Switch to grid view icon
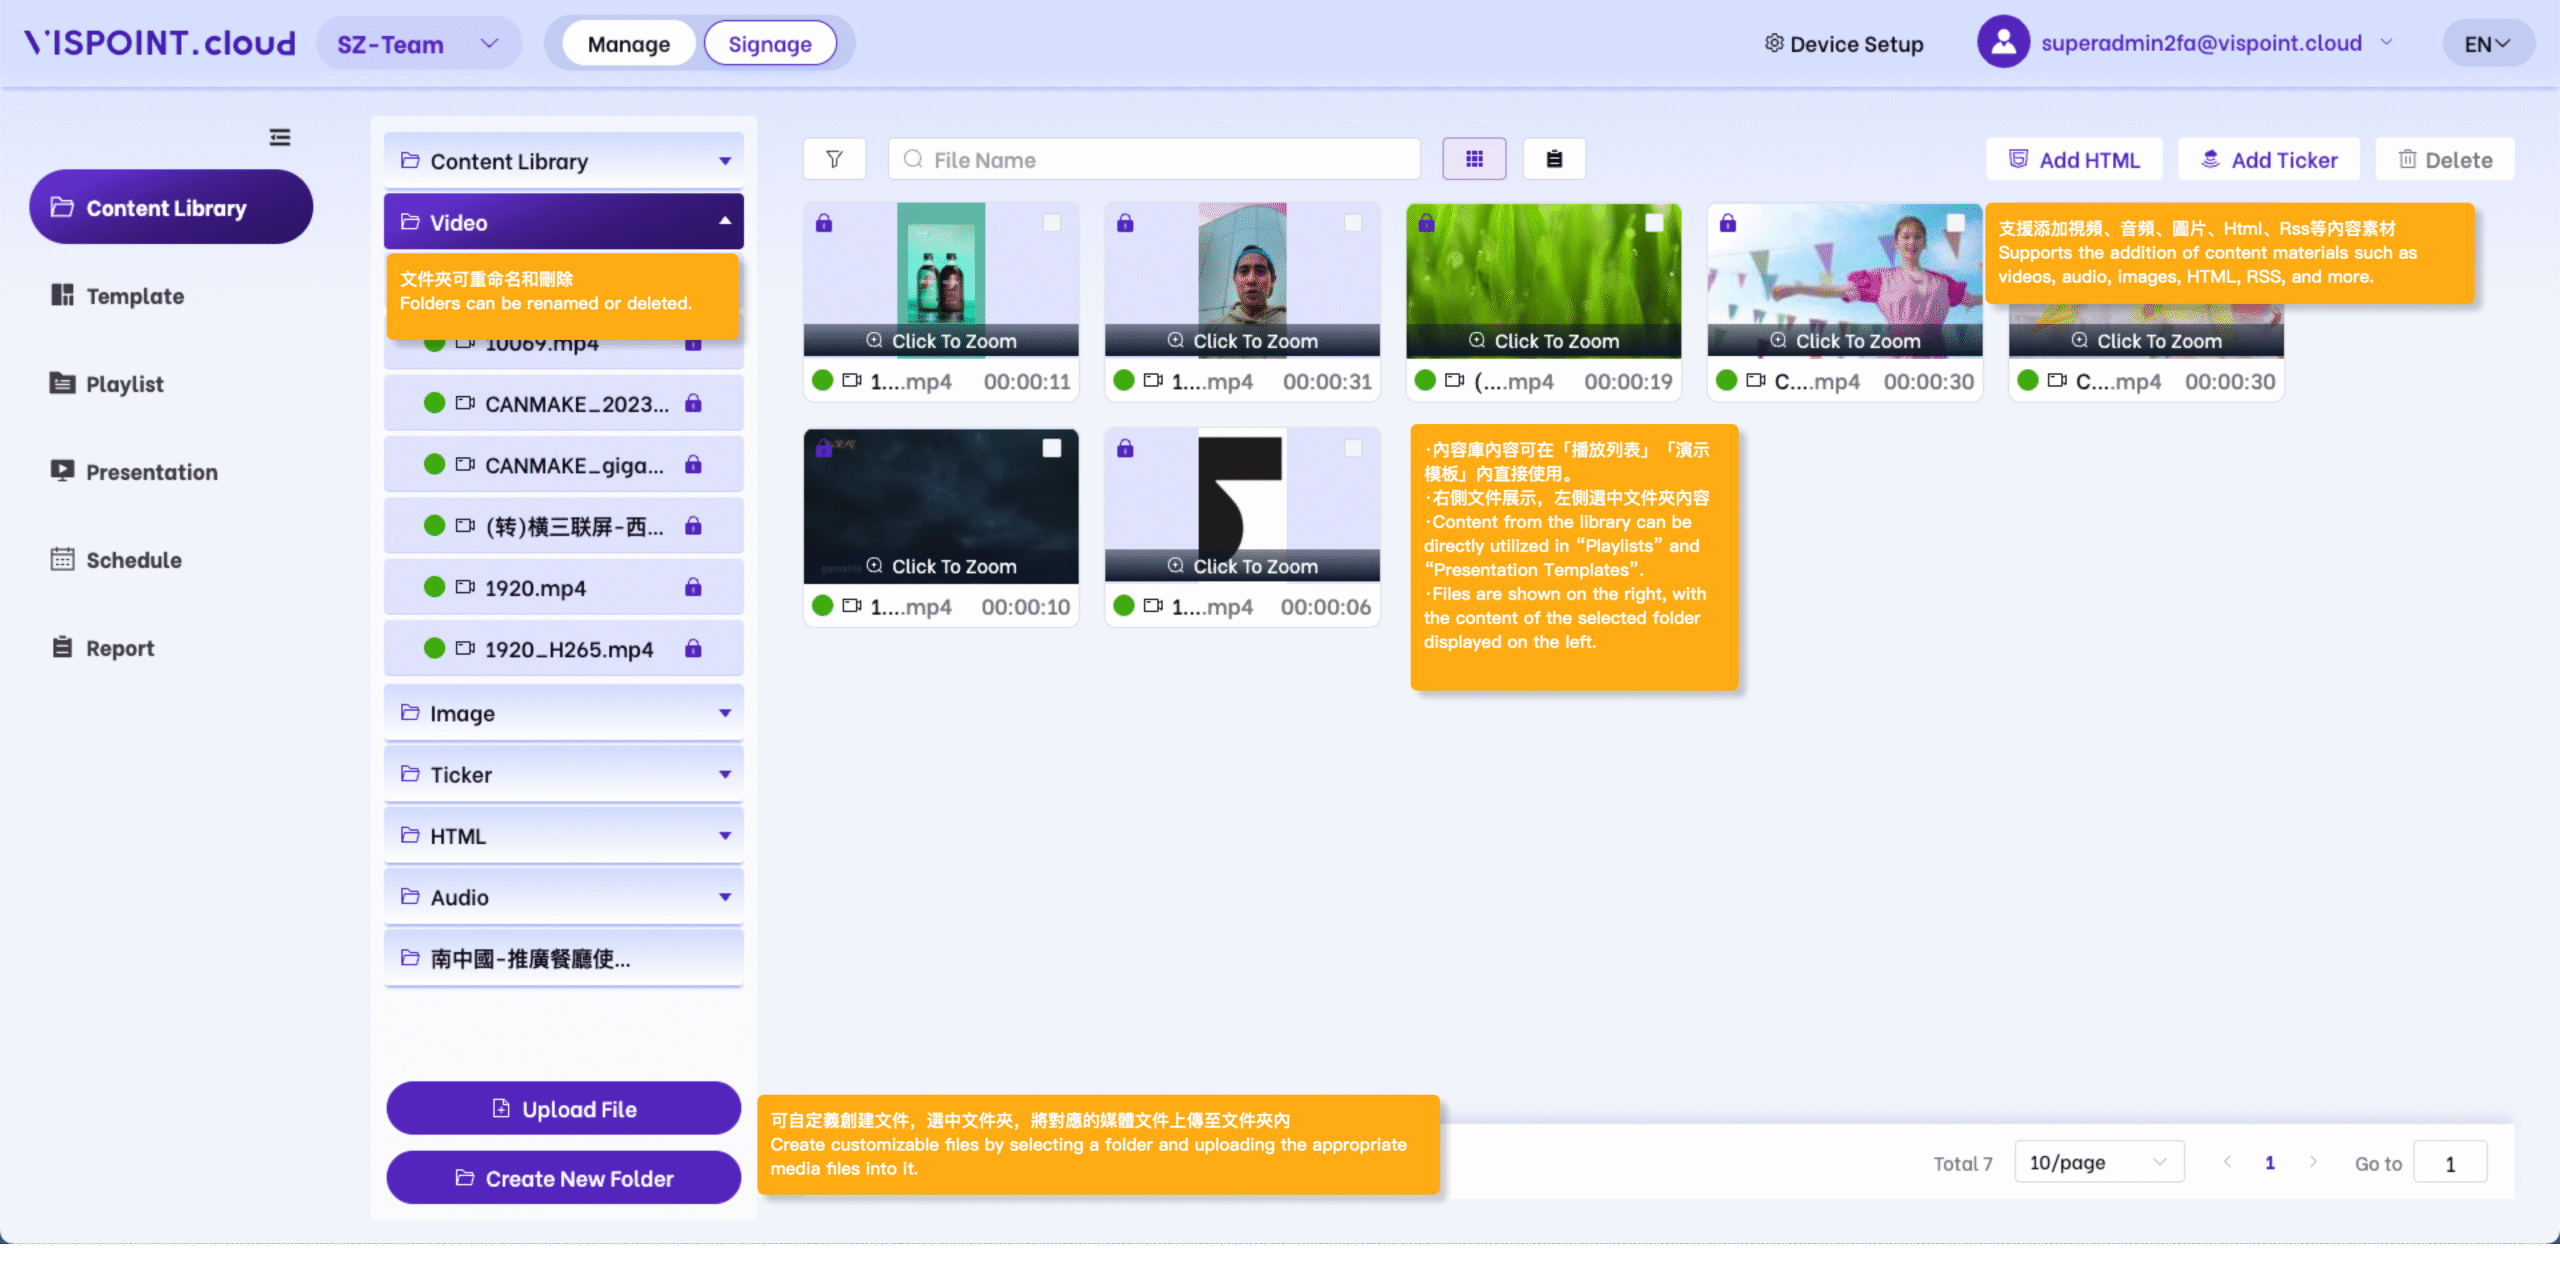 [1474, 159]
